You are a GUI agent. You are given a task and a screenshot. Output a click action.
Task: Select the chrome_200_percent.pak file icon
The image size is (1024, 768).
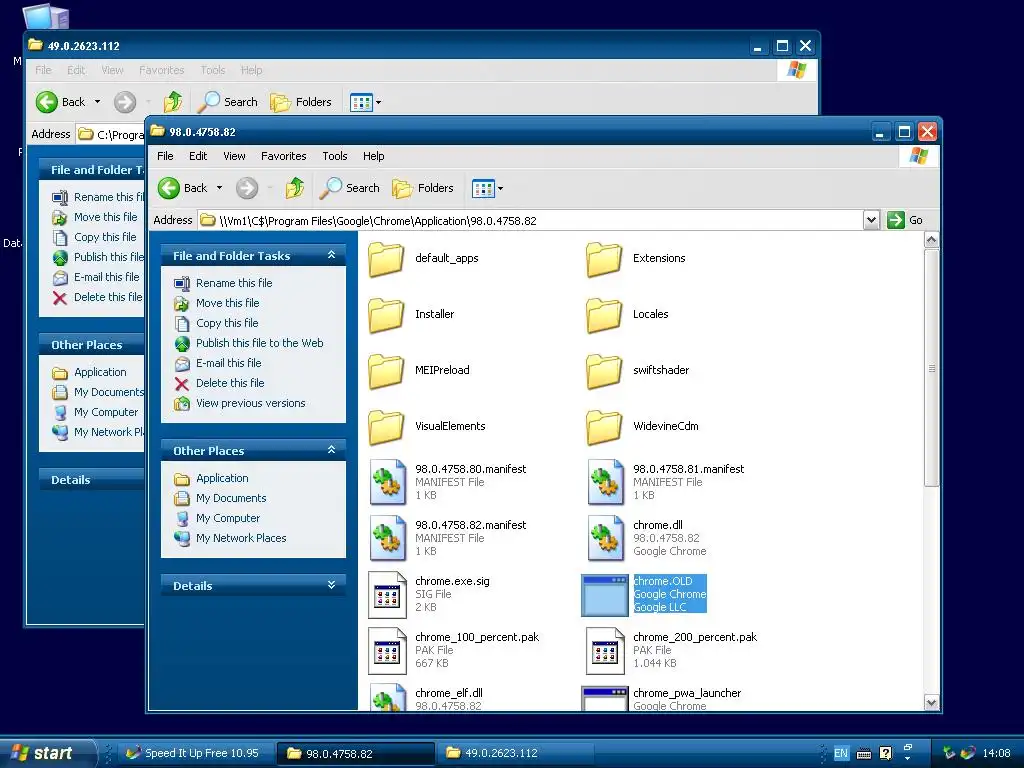click(x=605, y=650)
